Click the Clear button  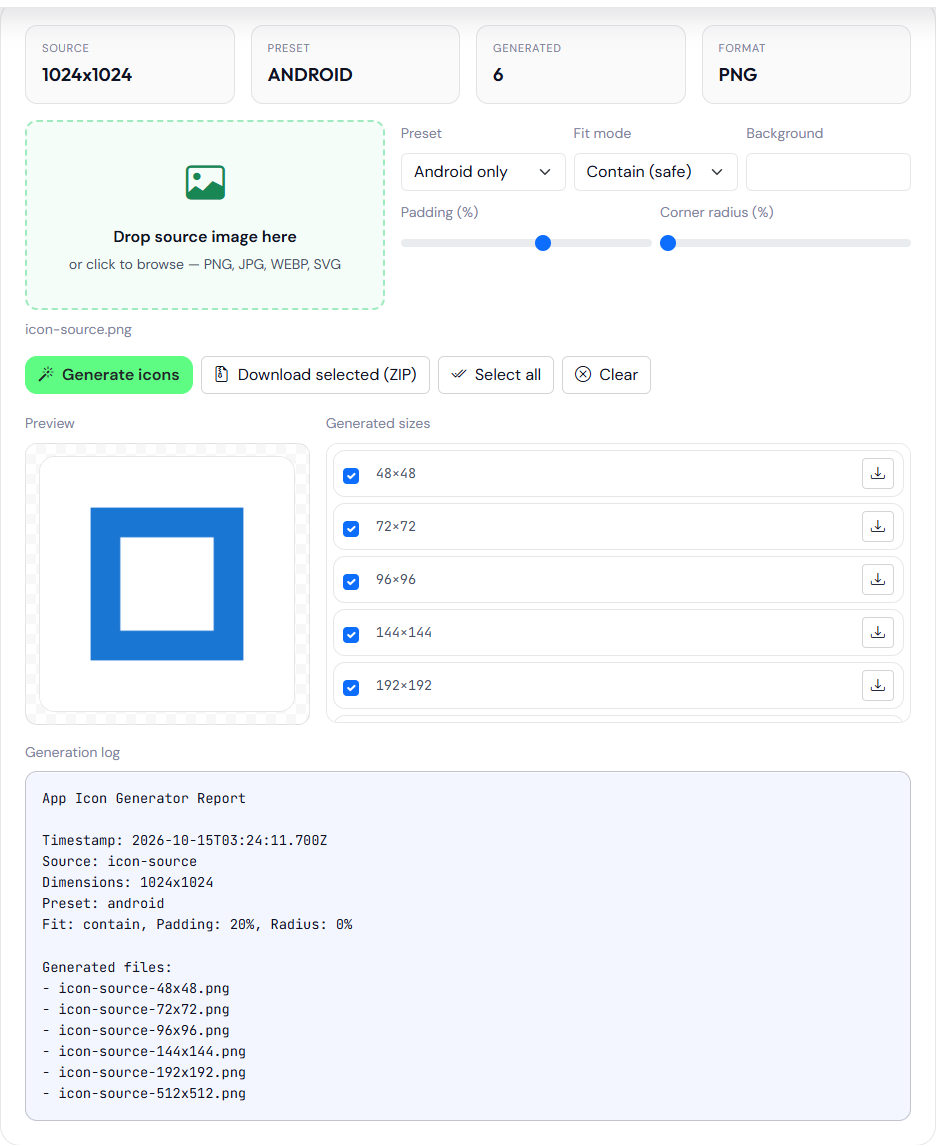606,375
